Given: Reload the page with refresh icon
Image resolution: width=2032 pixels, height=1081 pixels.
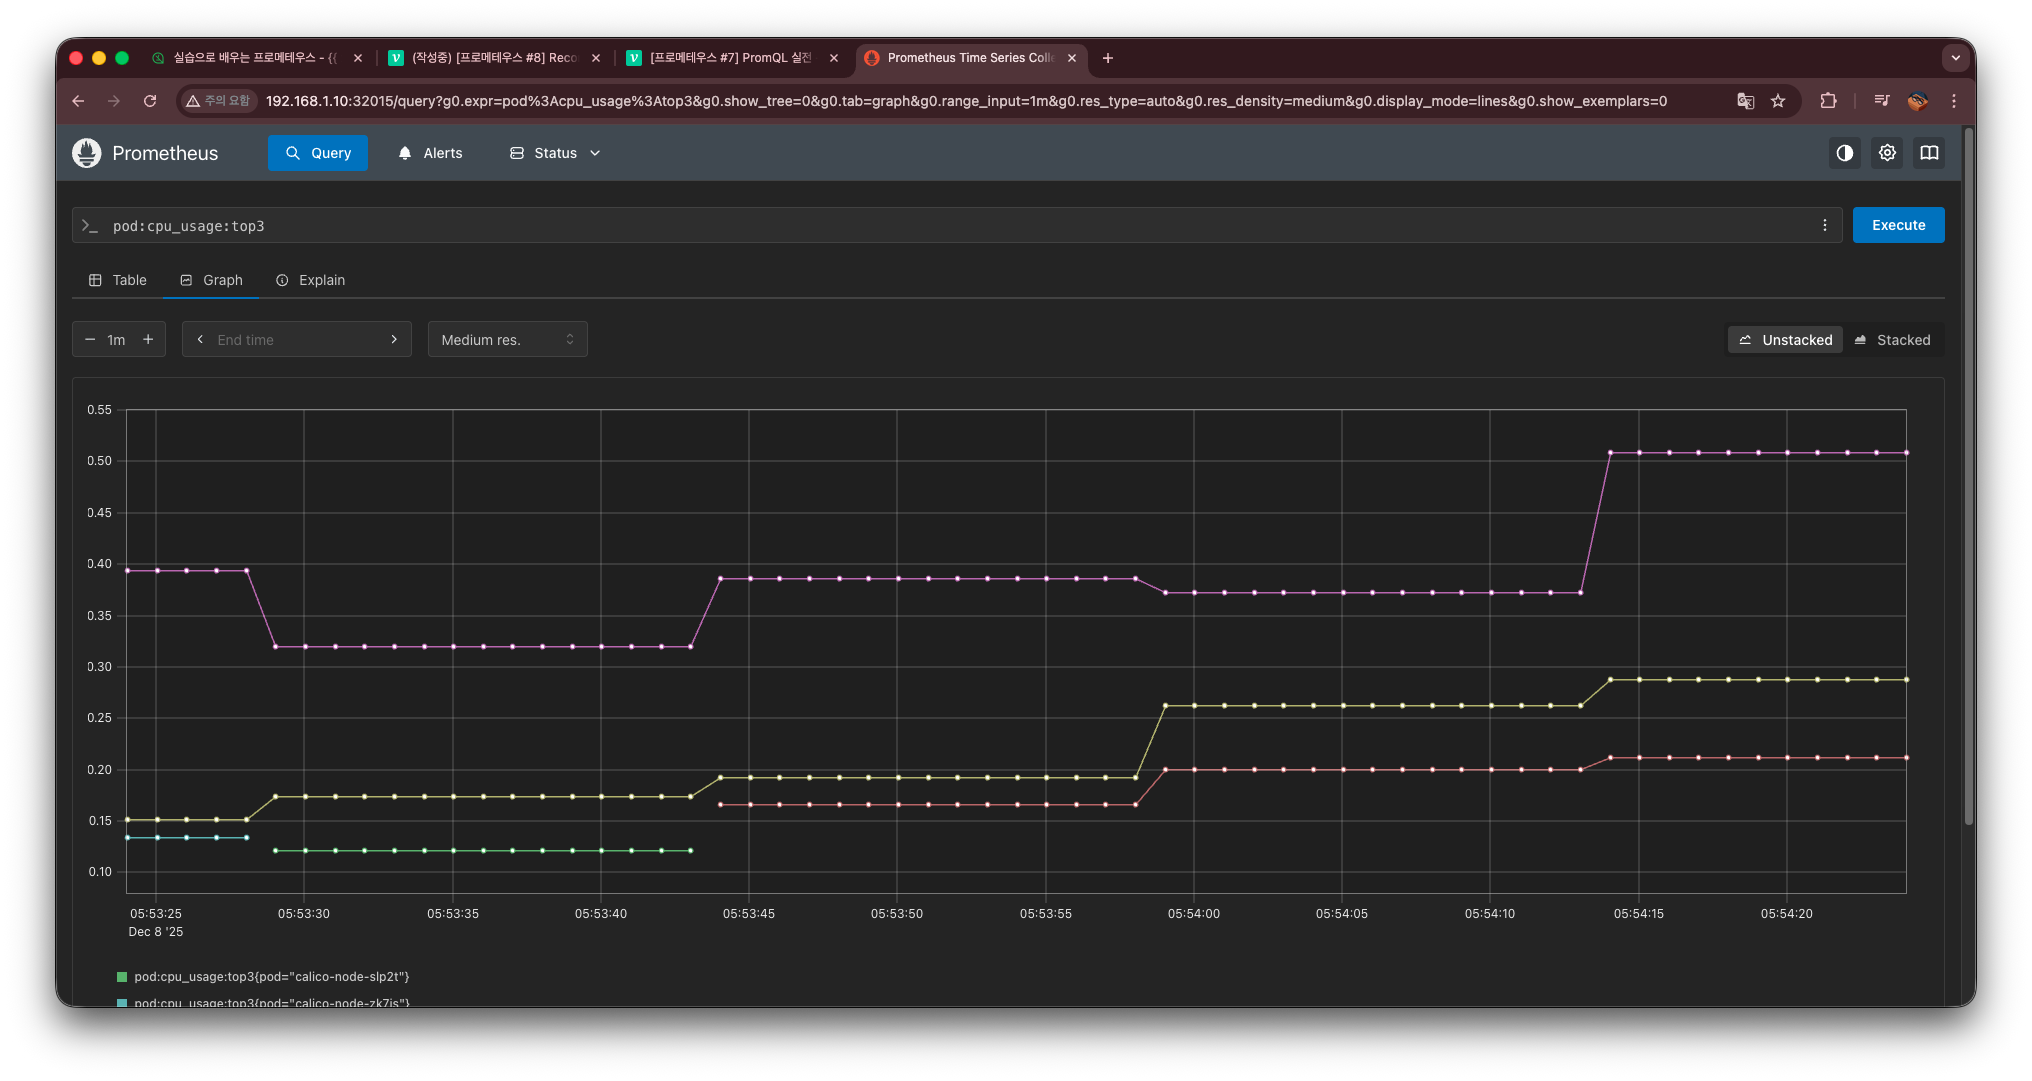Looking at the screenshot, I should [150, 101].
